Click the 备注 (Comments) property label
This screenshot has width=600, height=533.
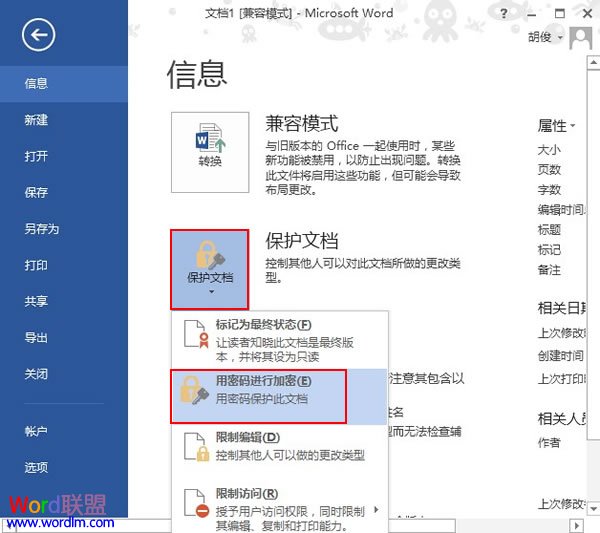point(549,270)
